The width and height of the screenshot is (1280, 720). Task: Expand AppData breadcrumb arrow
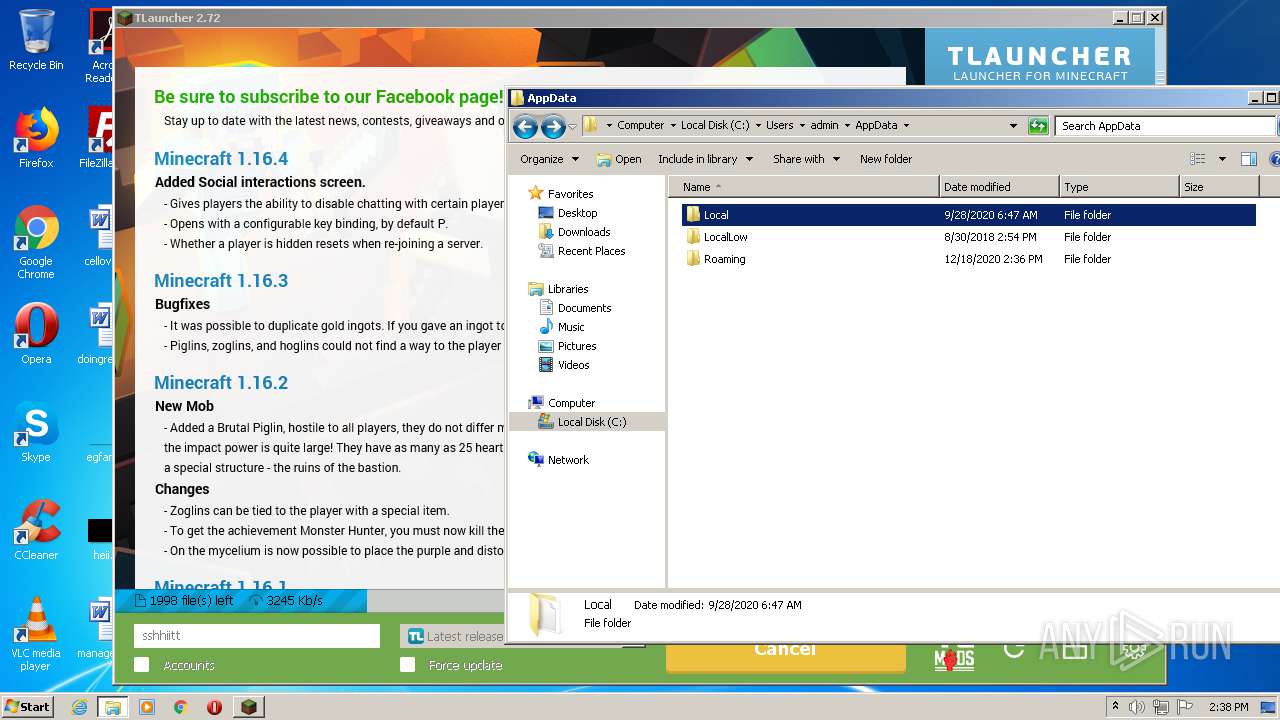(x=906, y=126)
